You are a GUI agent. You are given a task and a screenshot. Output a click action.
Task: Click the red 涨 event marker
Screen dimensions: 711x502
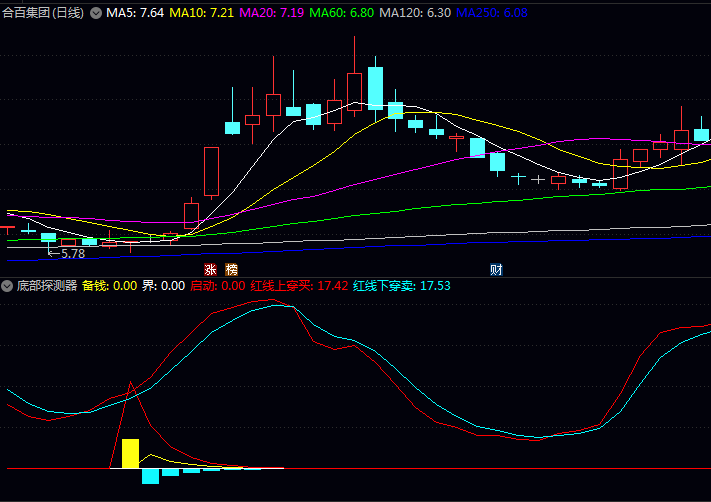211,270
